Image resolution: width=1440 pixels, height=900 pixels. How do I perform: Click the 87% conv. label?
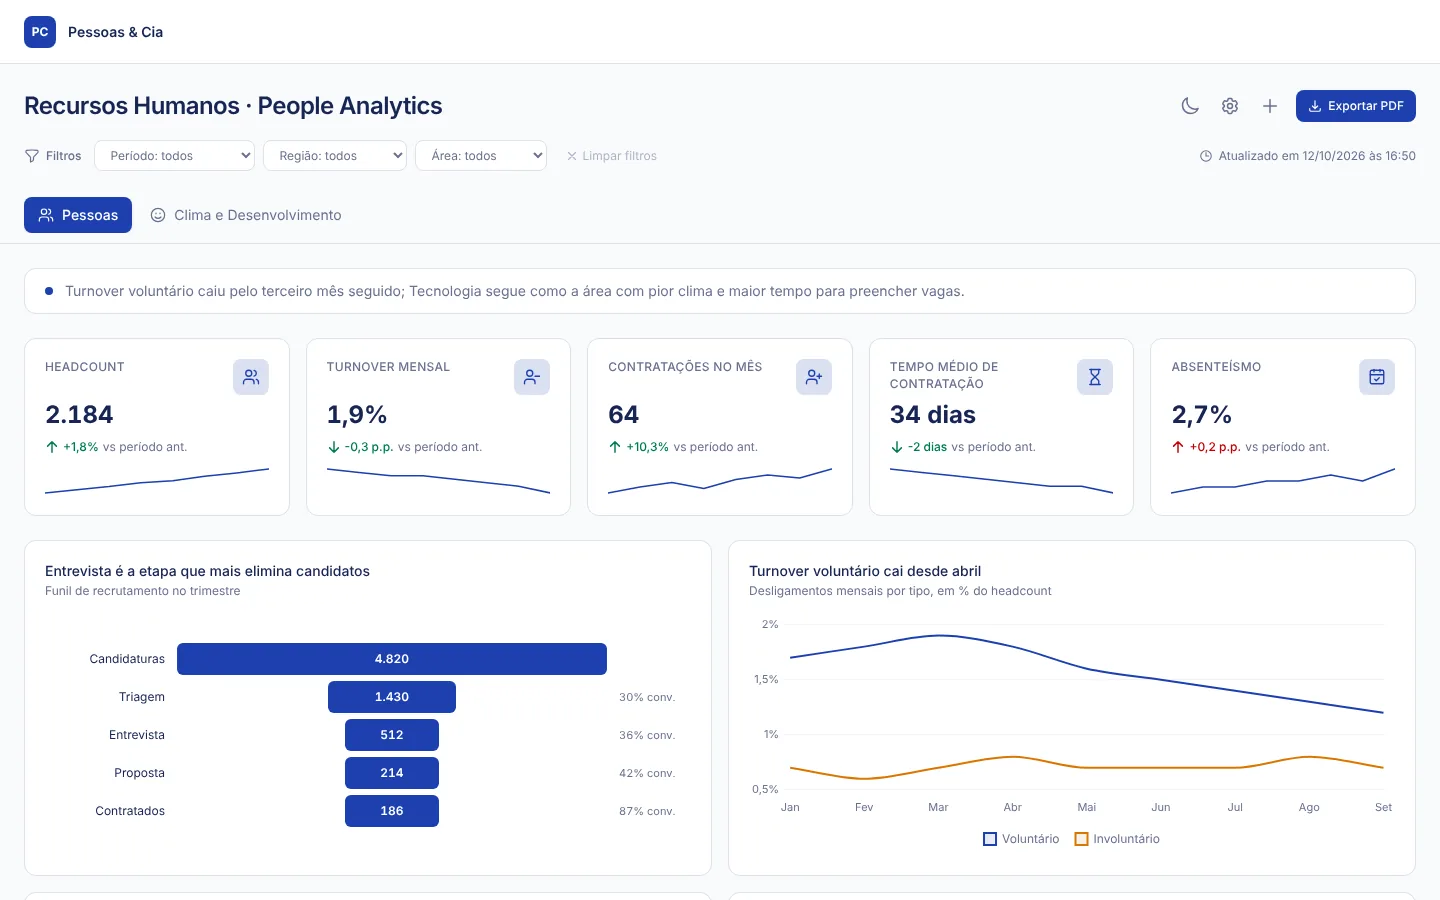647,811
